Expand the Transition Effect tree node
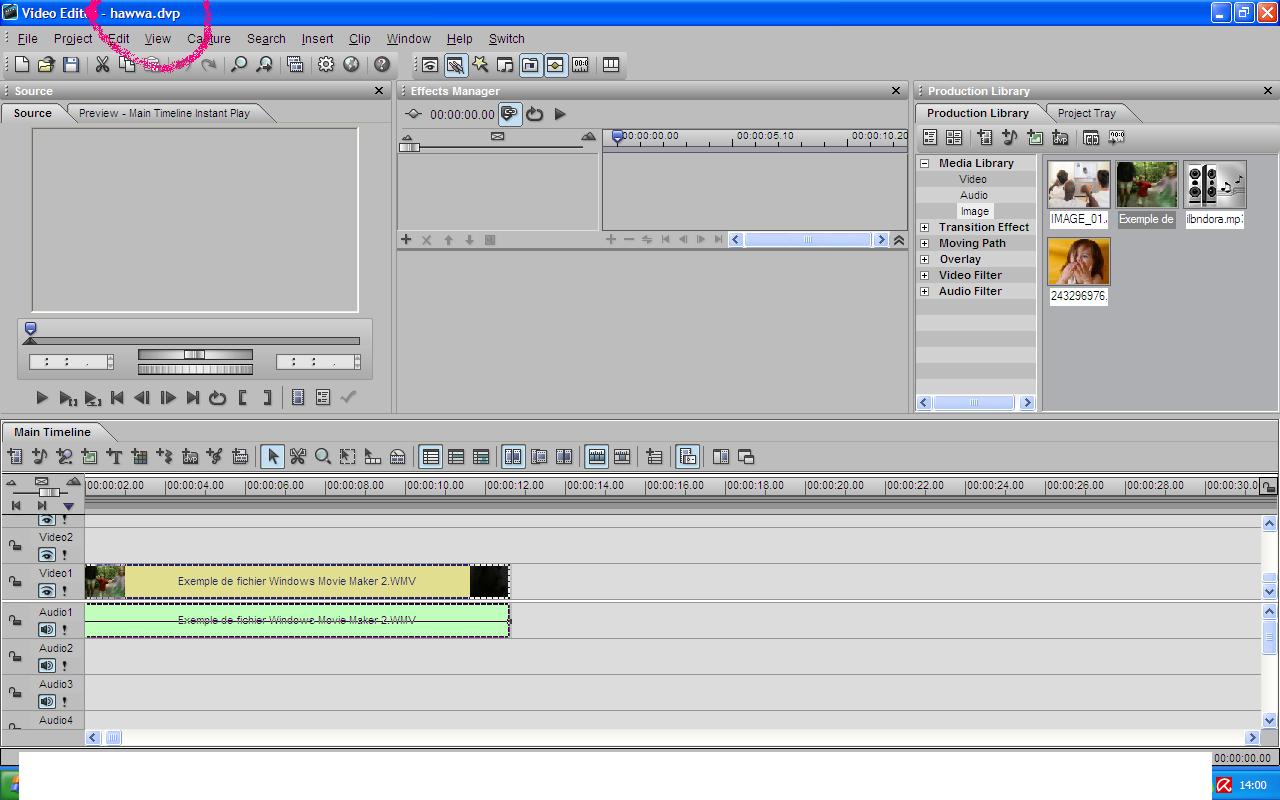 click(924, 227)
